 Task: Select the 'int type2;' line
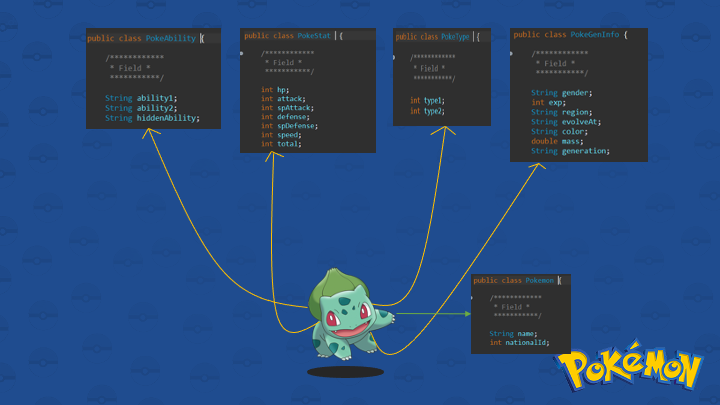(x=428, y=111)
